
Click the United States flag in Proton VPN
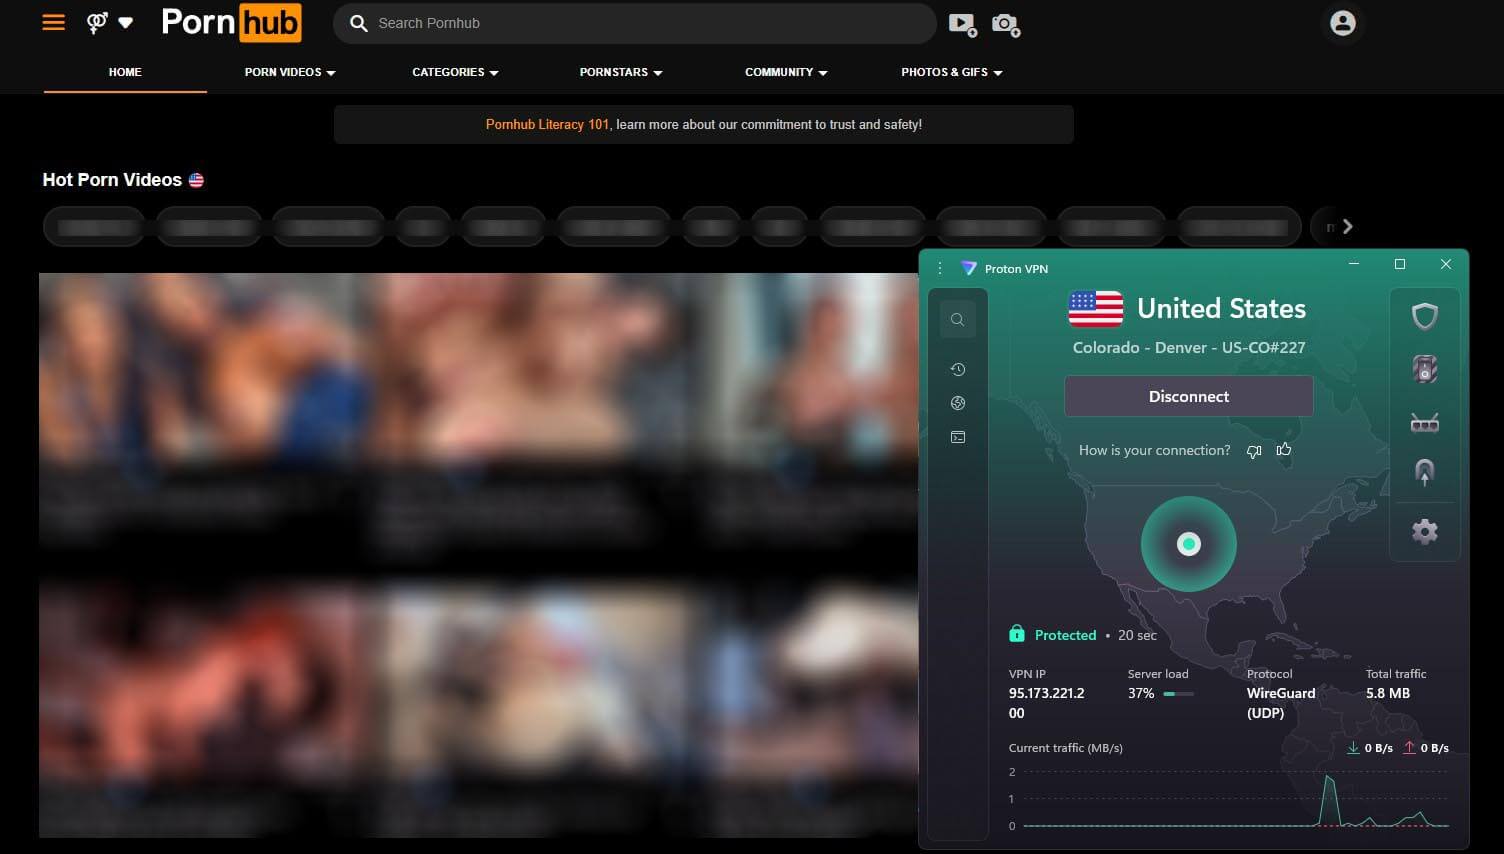click(1095, 309)
